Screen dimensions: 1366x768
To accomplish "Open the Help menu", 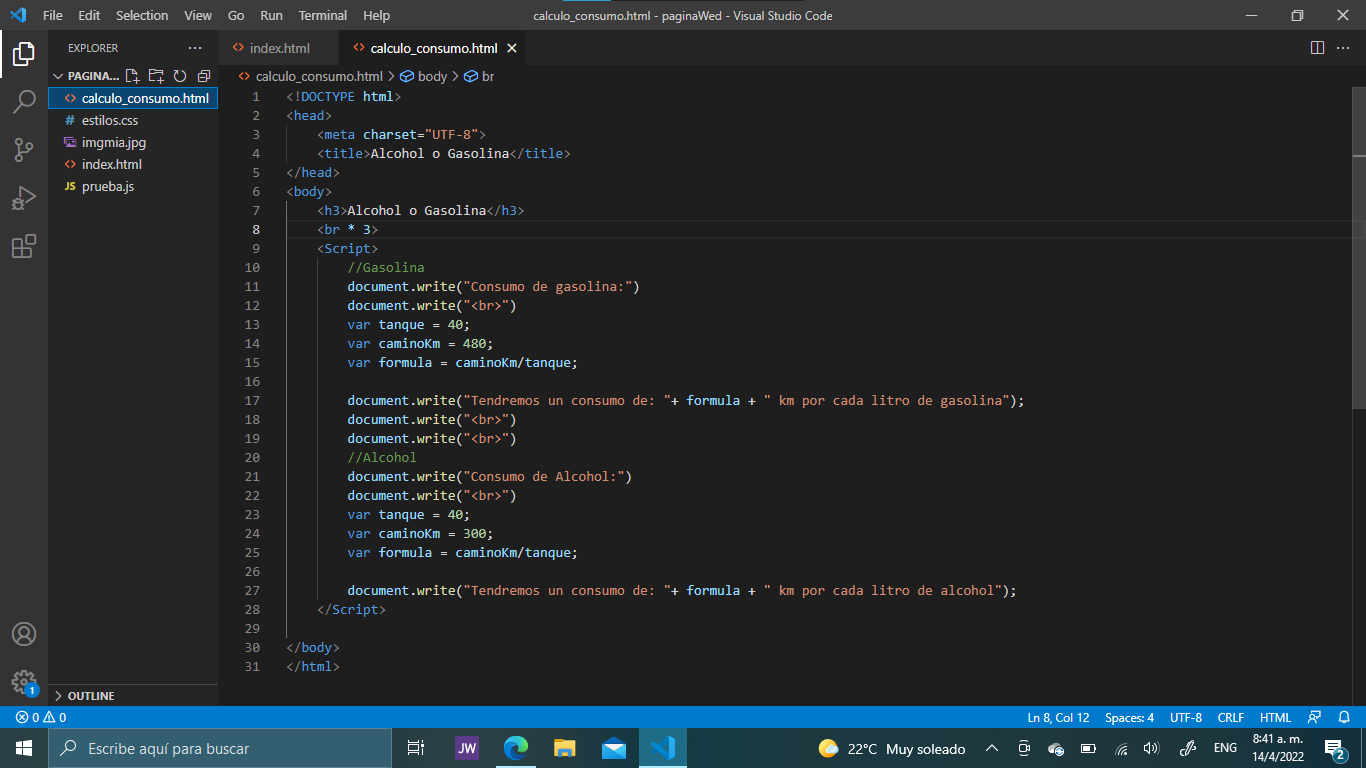I will (377, 15).
